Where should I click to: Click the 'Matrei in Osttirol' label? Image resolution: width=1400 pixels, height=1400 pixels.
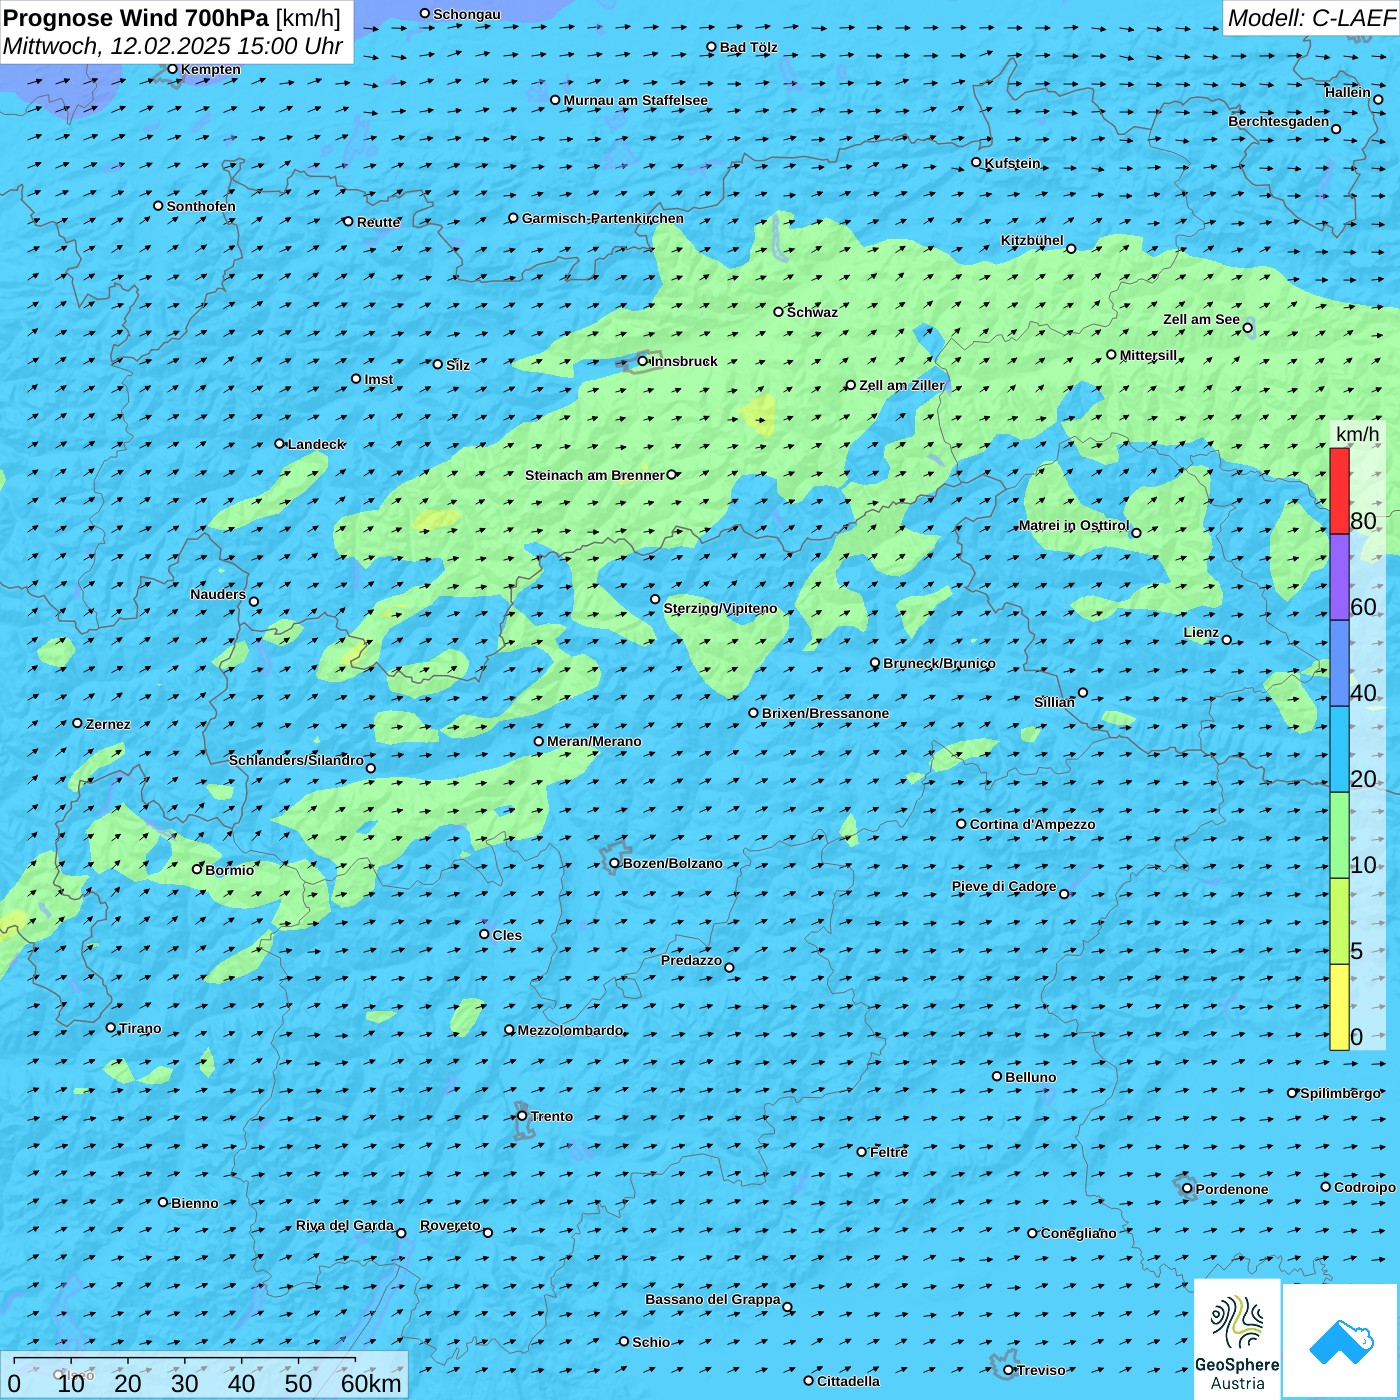point(1074,525)
